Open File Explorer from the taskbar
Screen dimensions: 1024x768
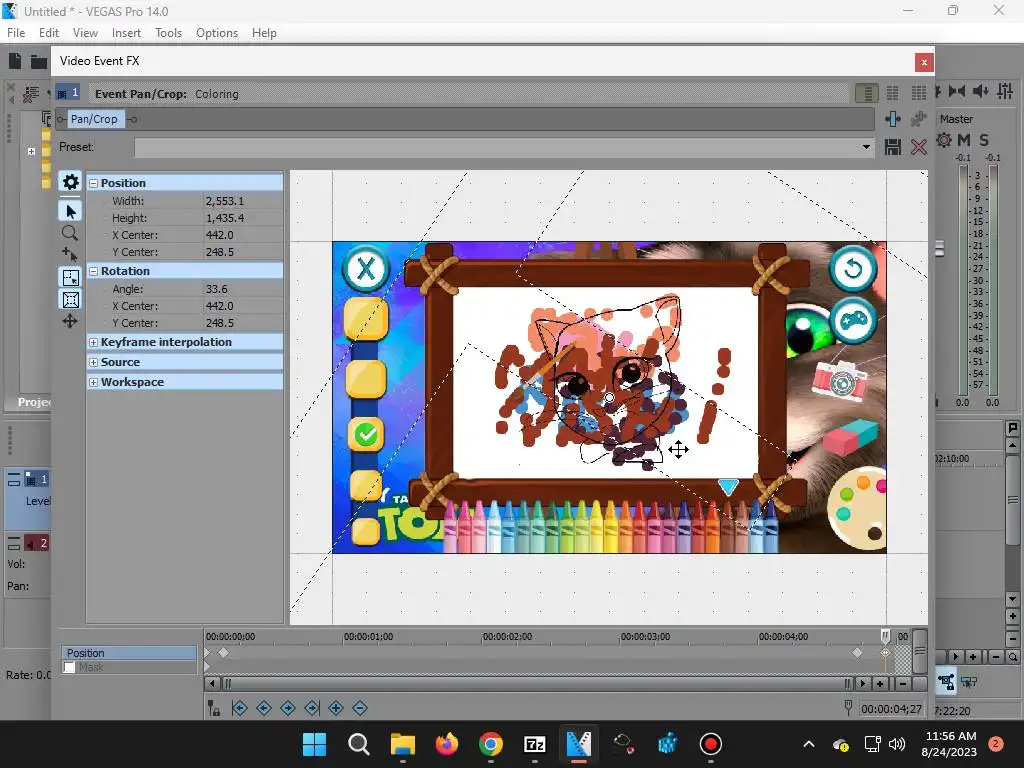coord(403,744)
